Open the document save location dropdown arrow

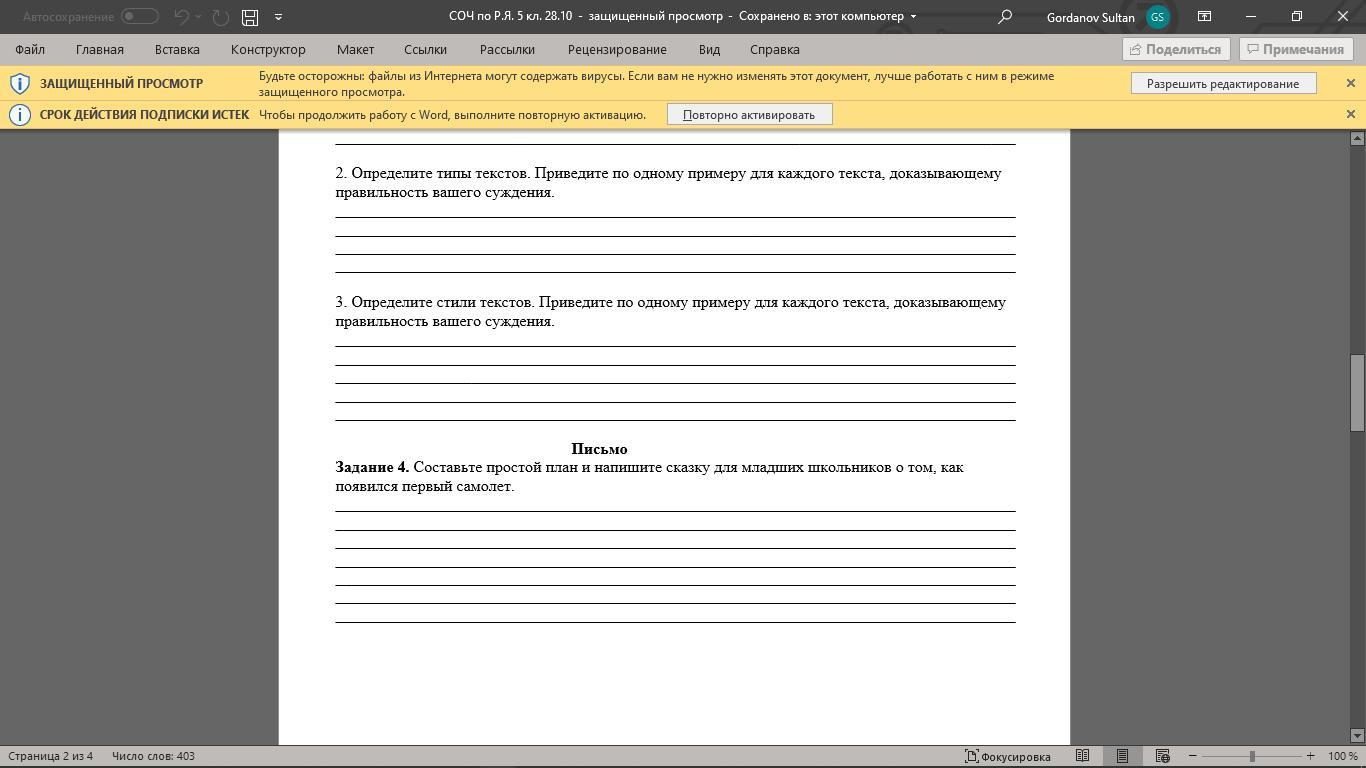(913, 17)
